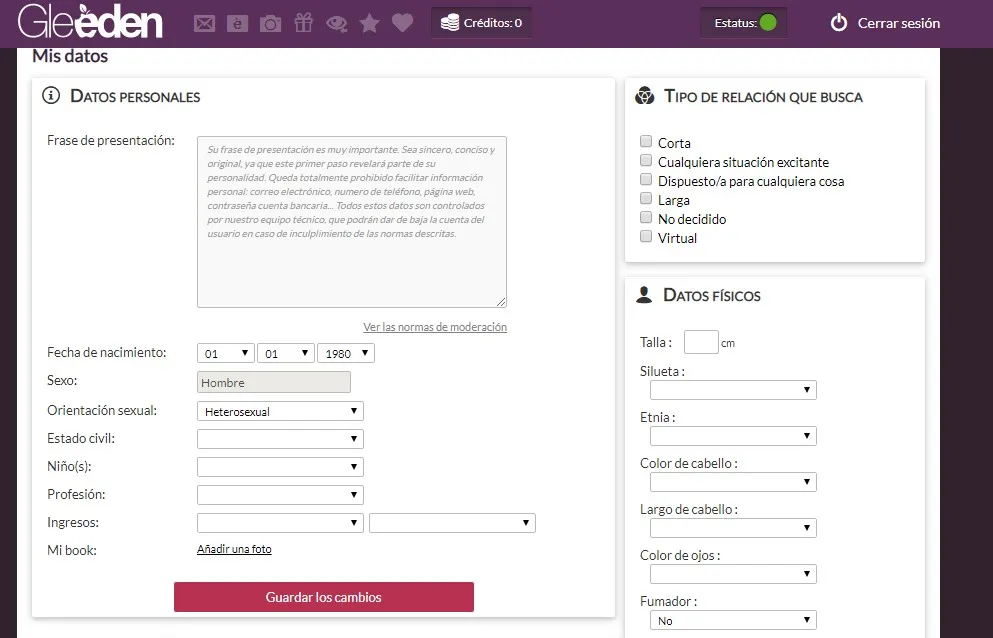Open the Color de ojos dropdown
The image size is (993, 638).
pos(733,574)
